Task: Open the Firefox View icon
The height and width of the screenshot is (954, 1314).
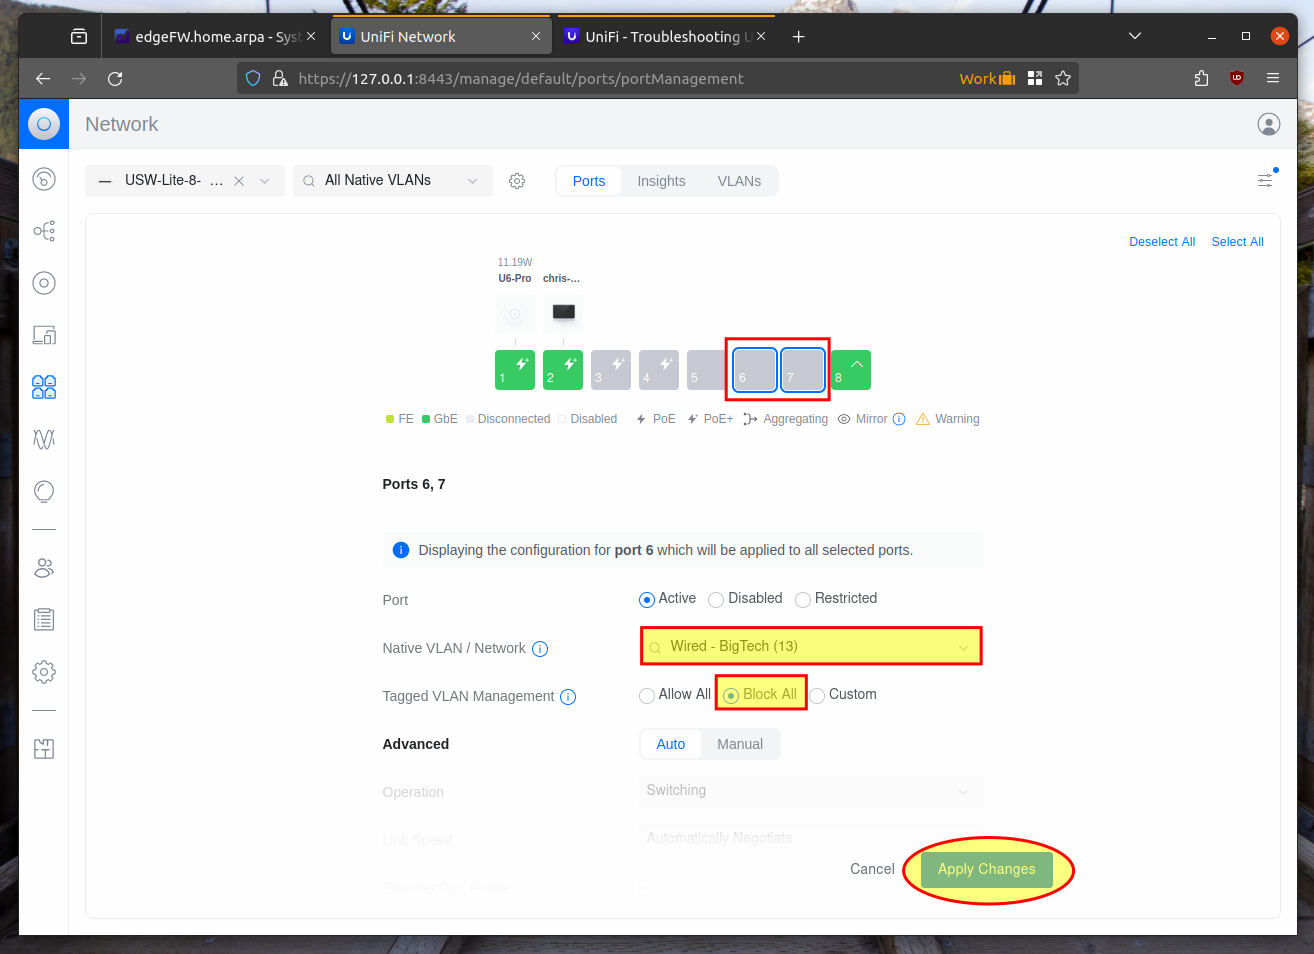Action: coord(79,36)
